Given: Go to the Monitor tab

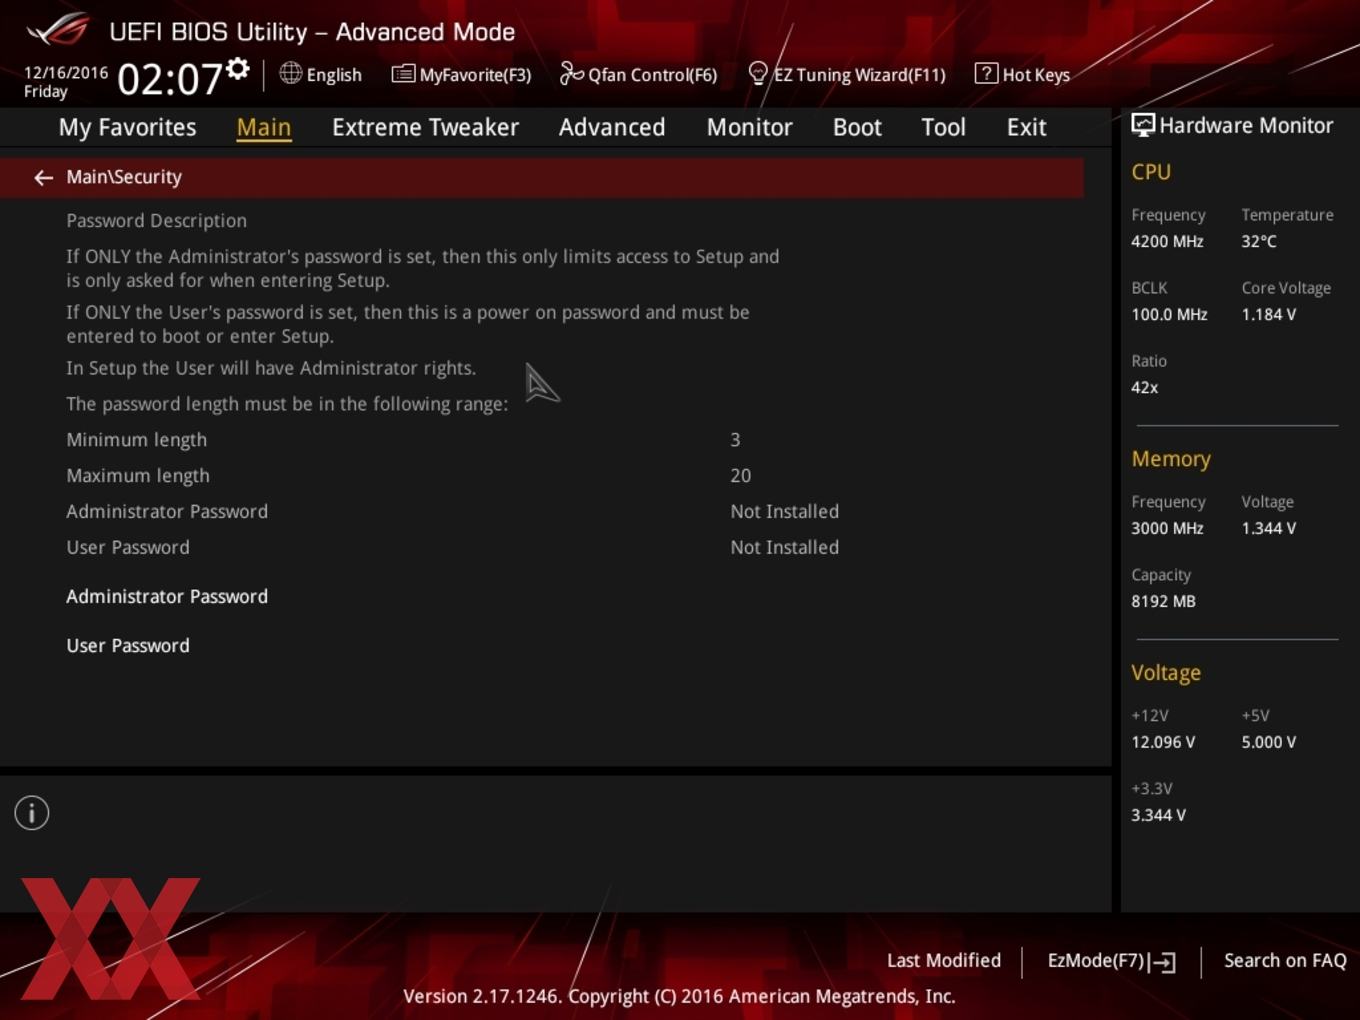Looking at the screenshot, I should pos(749,127).
